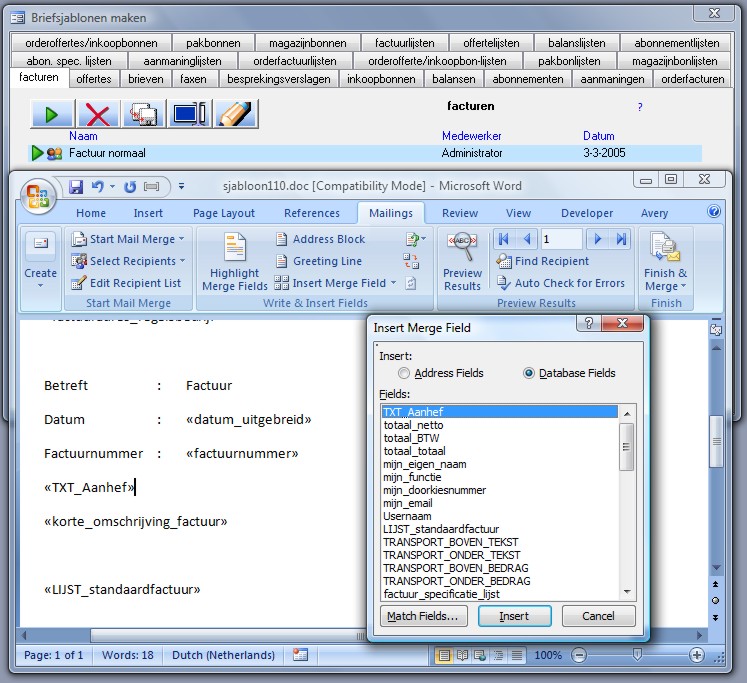Click the Highlight Merge Fields icon
The image size is (747, 683).
(235, 261)
